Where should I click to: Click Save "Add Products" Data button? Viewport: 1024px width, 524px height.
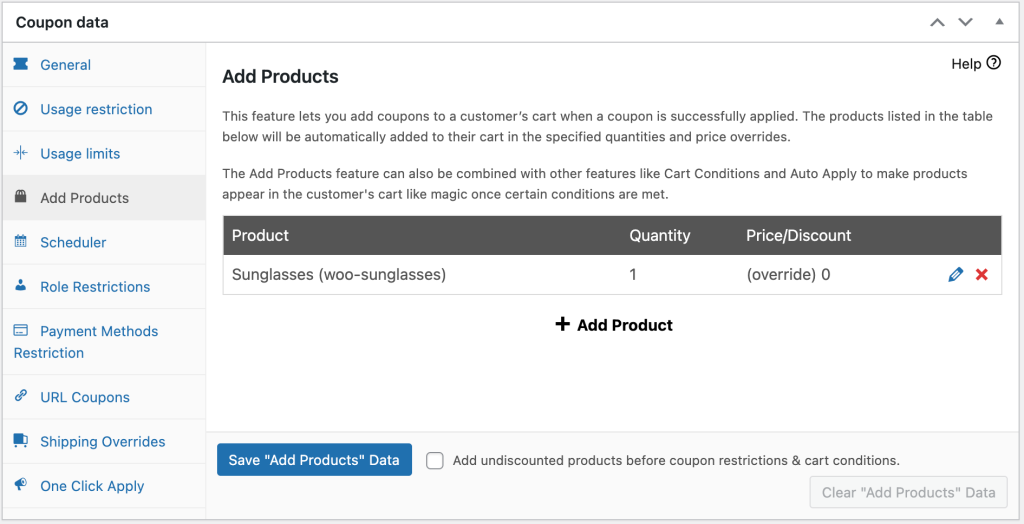coord(314,460)
